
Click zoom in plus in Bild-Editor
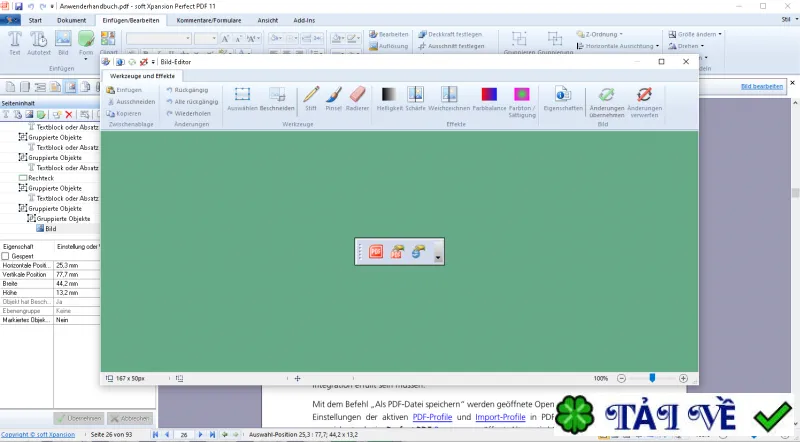tap(683, 378)
